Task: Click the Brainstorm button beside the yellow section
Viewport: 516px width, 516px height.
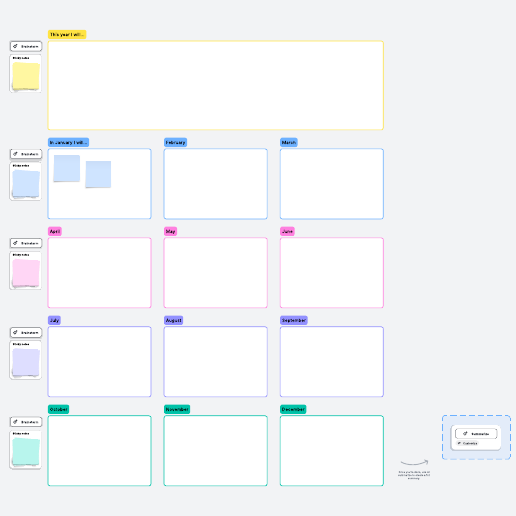Action: tap(26, 46)
